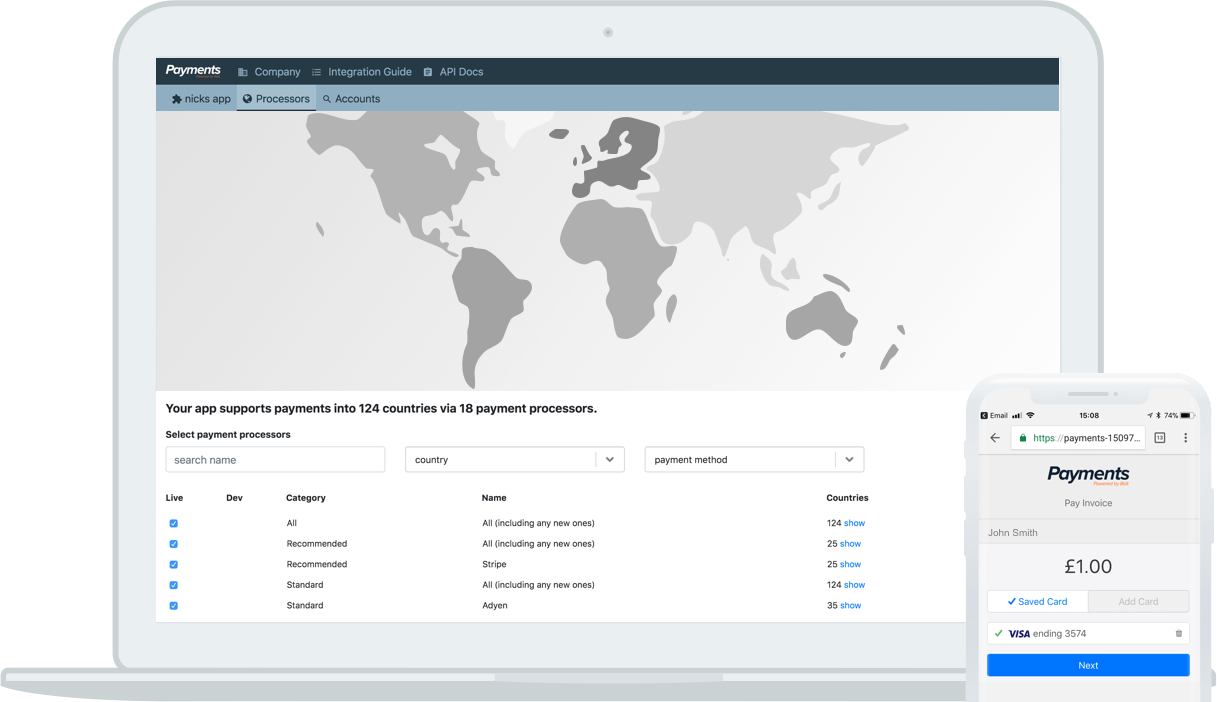
Task: Toggle Live checkbox for Recommended All (including any new ones)
Action: pyautogui.click(x=173, y=544)
